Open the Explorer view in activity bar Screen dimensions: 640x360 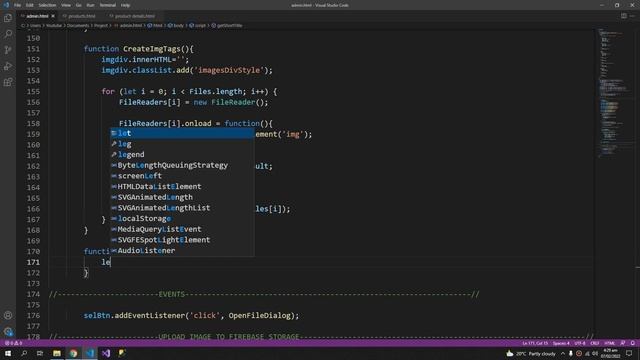point(8,18)
